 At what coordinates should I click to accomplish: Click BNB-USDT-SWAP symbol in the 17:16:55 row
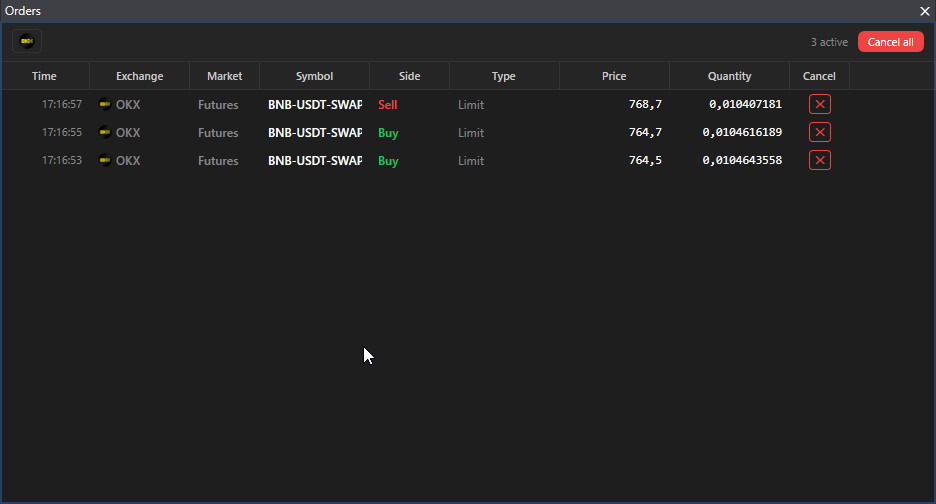(315, 133)
